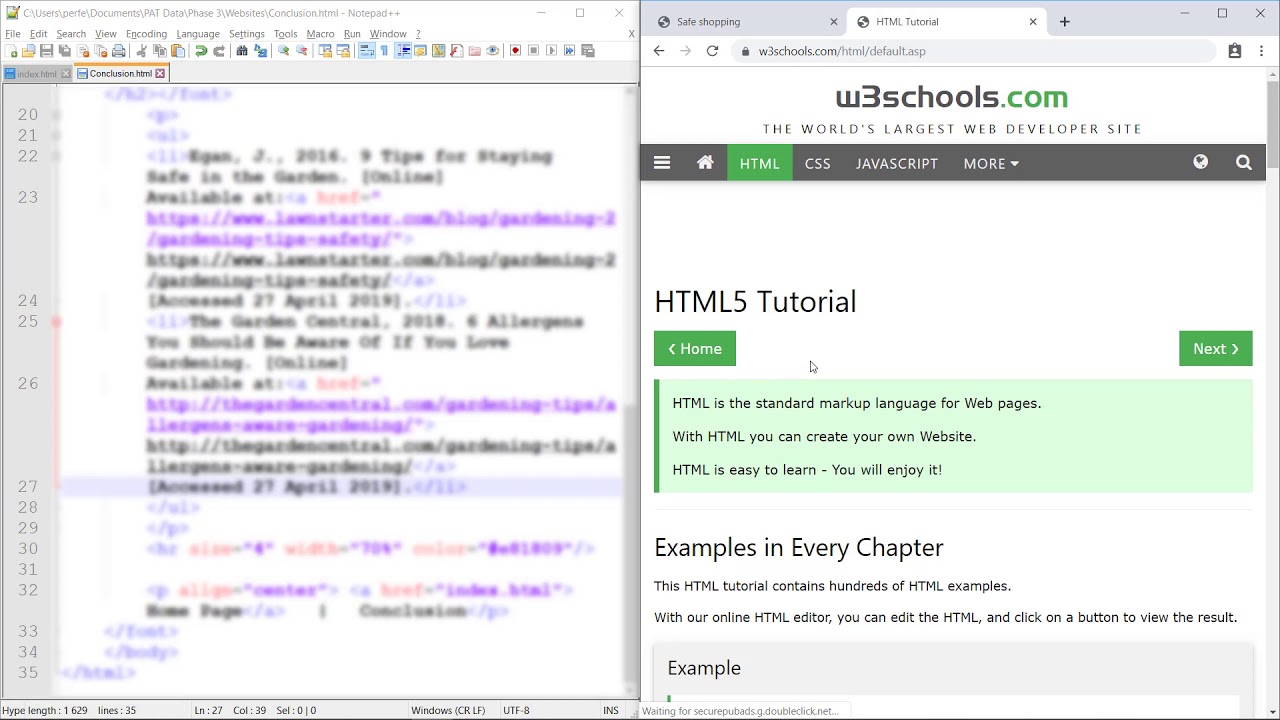
Task: Click the w3schools home house icon
Action: (x=705, y=163)
